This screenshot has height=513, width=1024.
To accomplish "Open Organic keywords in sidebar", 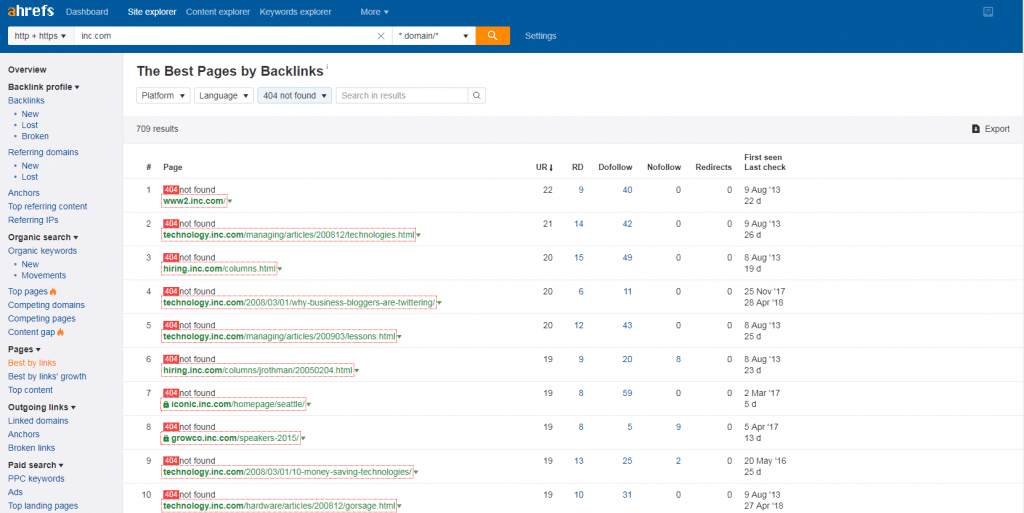I will pyautogui.click(x=42, y=251).
